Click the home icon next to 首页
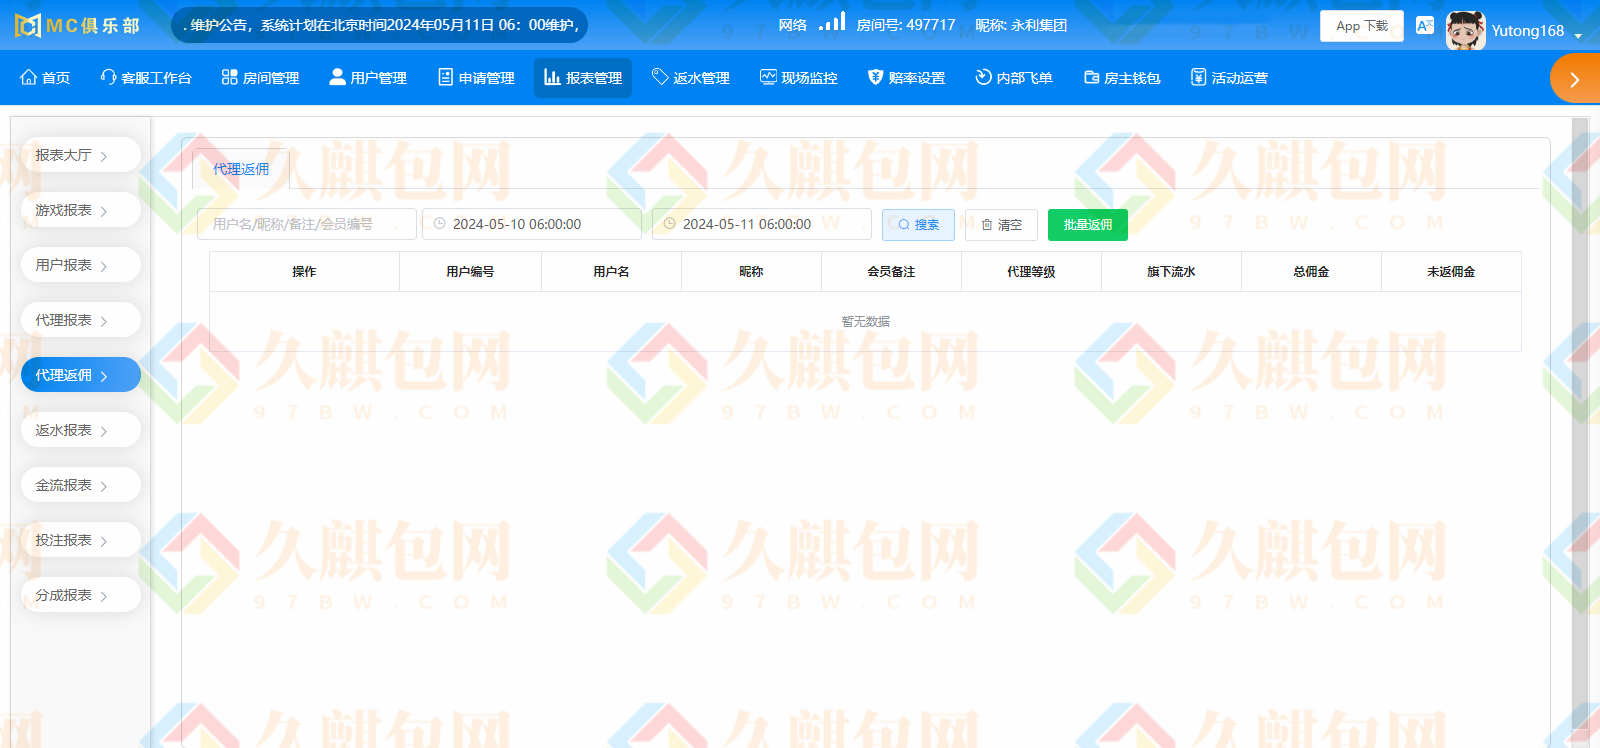Image resolution: width=1600 pixels, height=748 pixels. [x=28, y=77]
